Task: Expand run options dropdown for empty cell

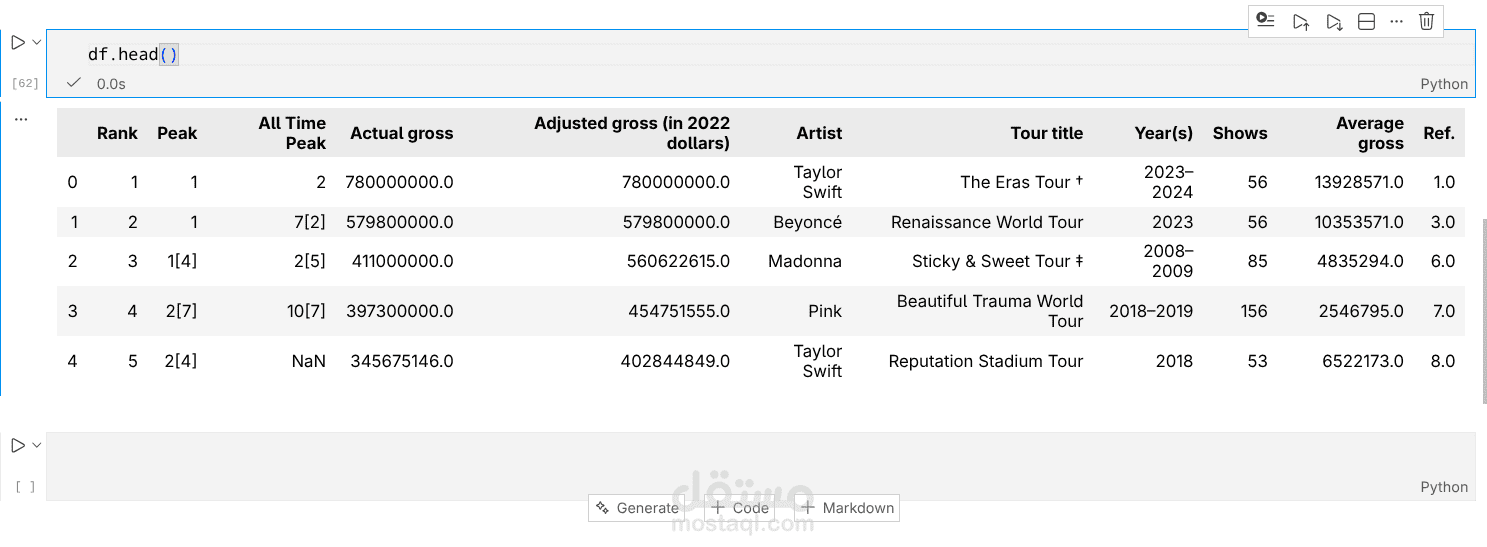Action: [x=37, y=445]
